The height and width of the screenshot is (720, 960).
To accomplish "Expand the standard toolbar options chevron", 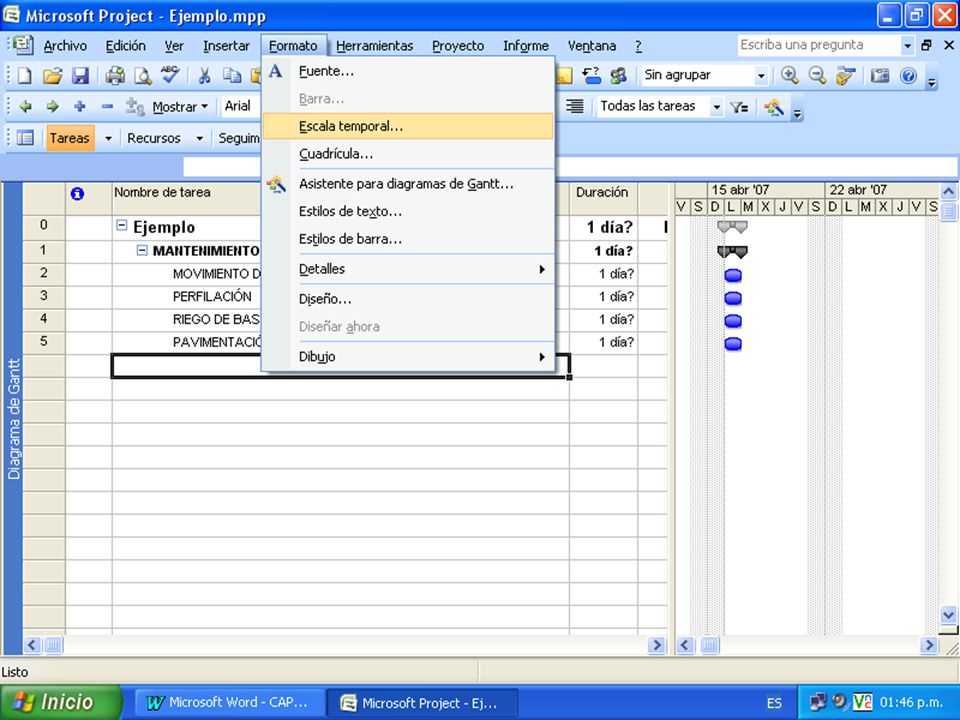I will click(x=931, y=80).
